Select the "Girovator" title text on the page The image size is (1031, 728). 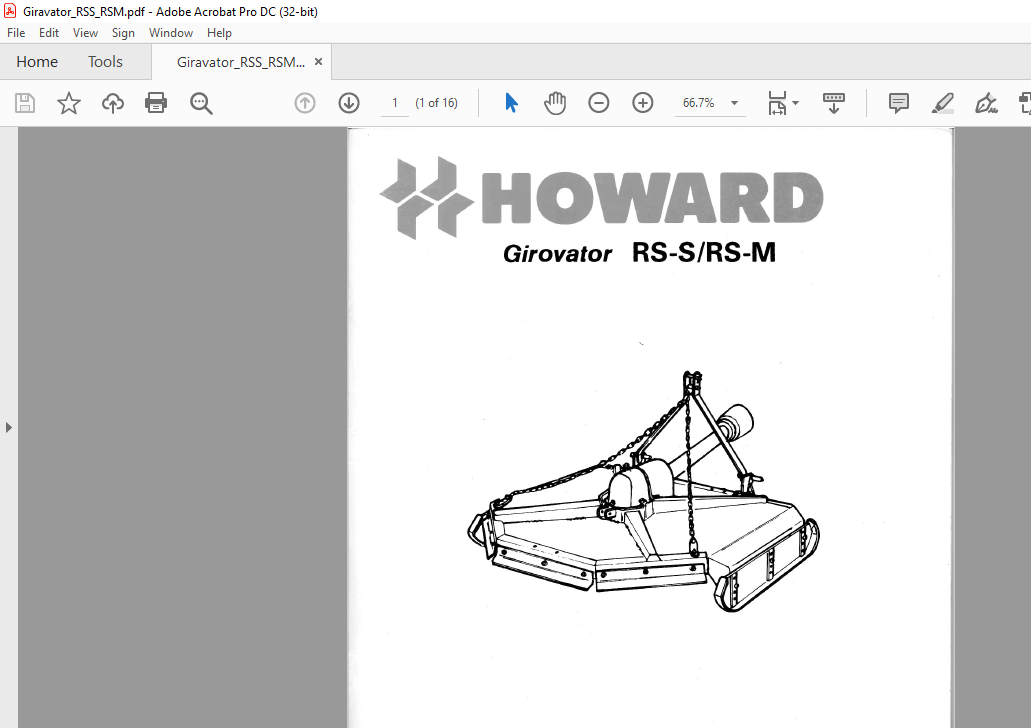point(557,254)
